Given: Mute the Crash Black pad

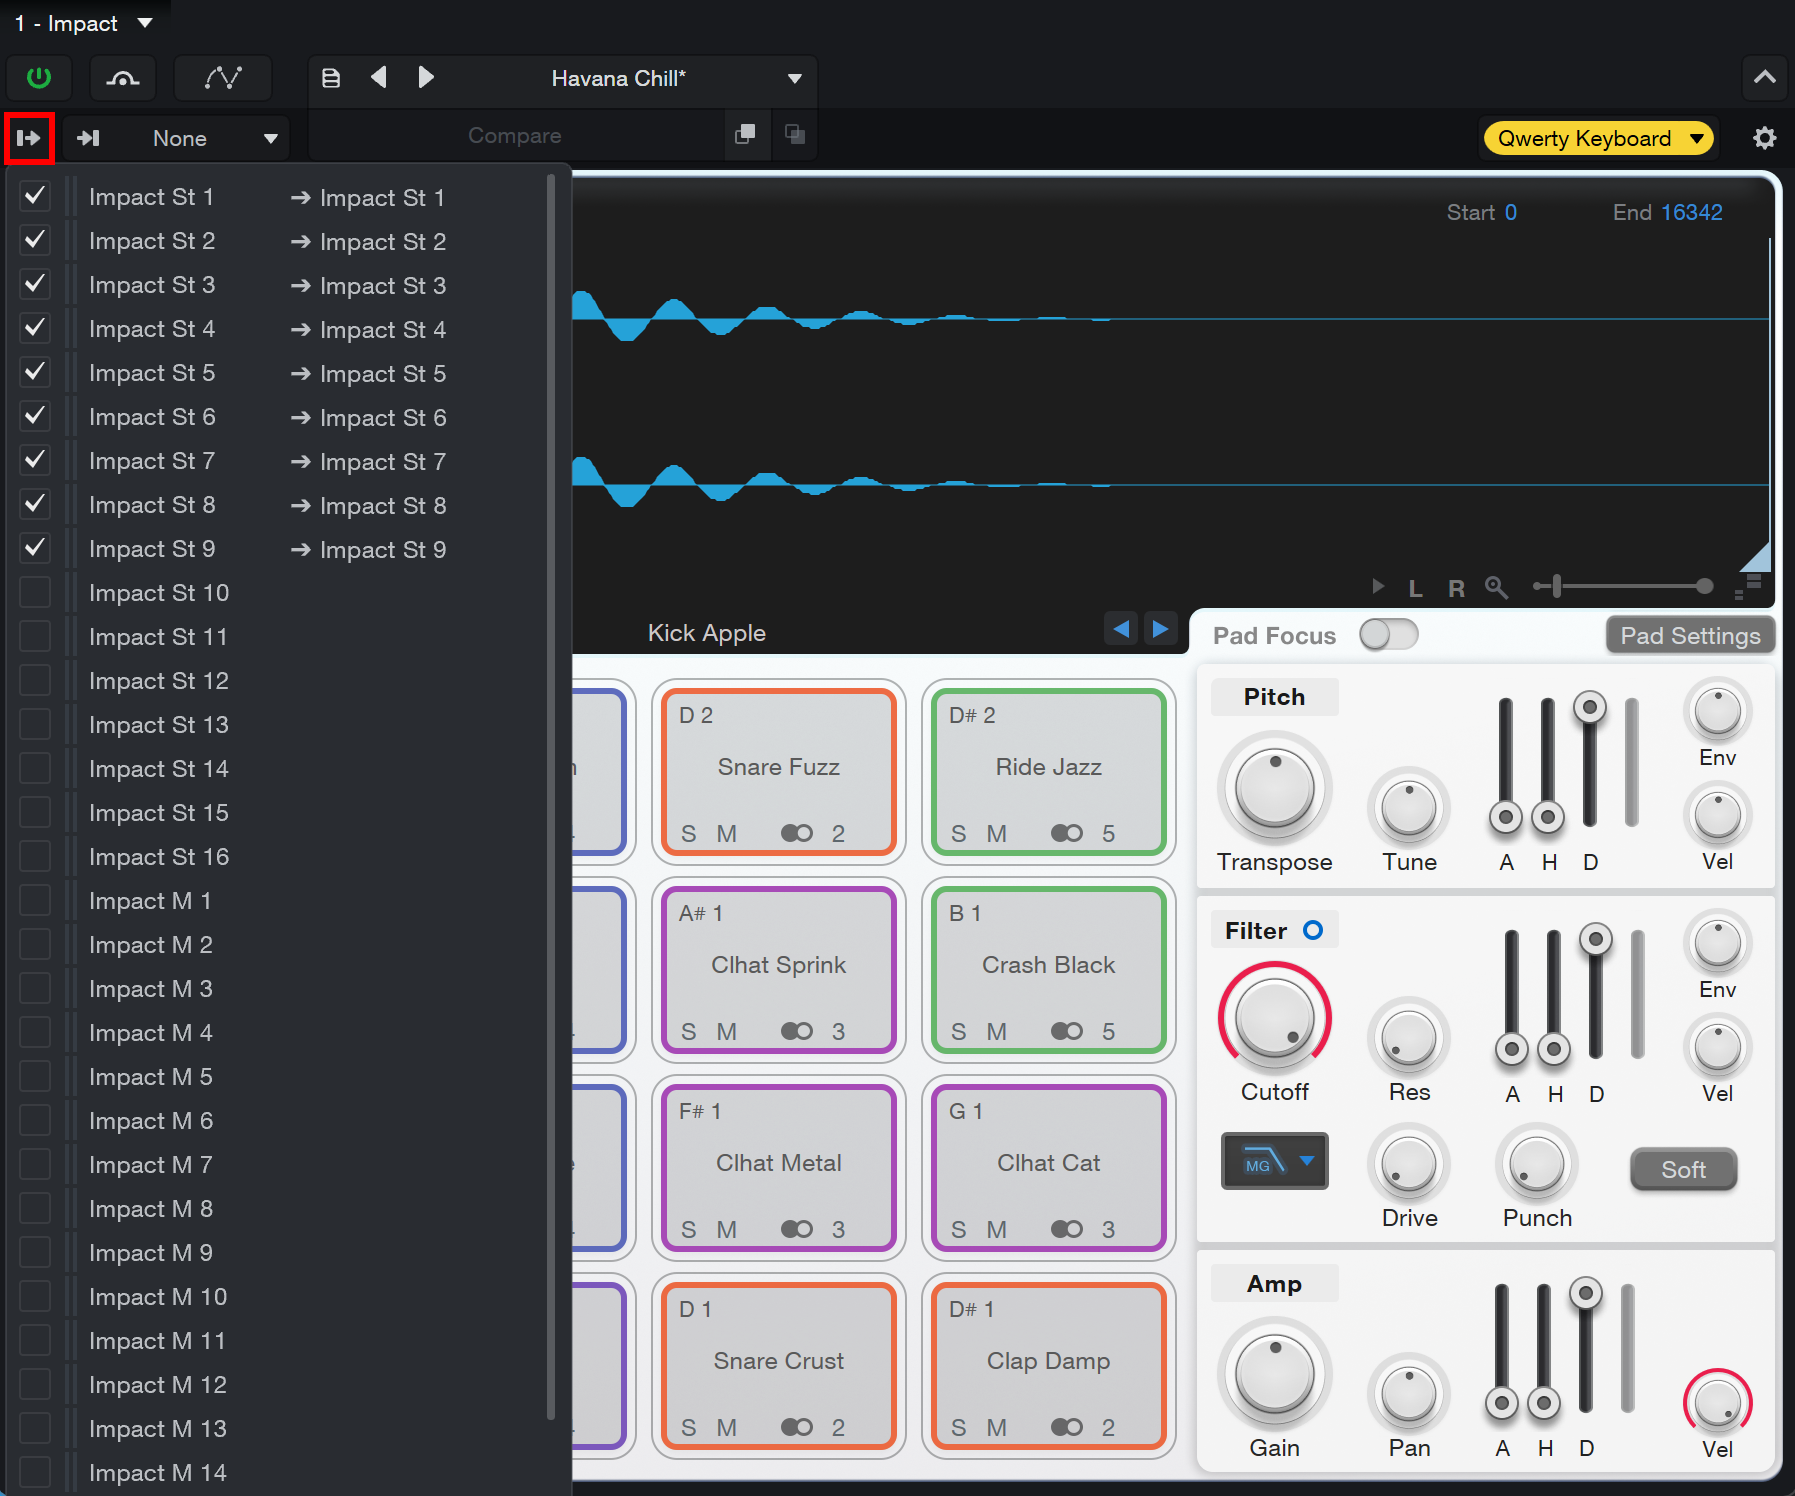Looking at the screenshot, I should point(997,1032).
